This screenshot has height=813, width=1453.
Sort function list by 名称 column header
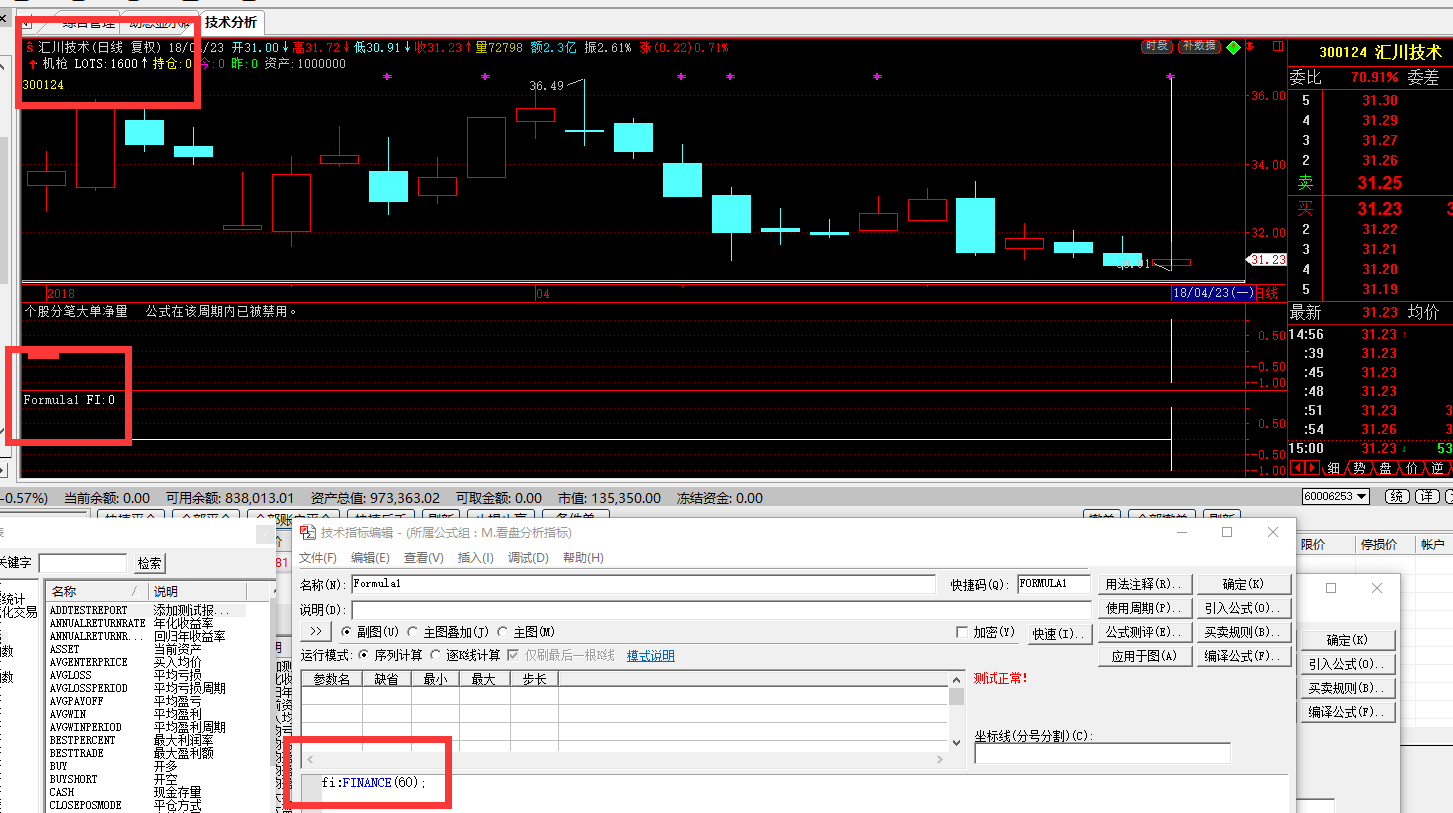(x=98, y=591)
